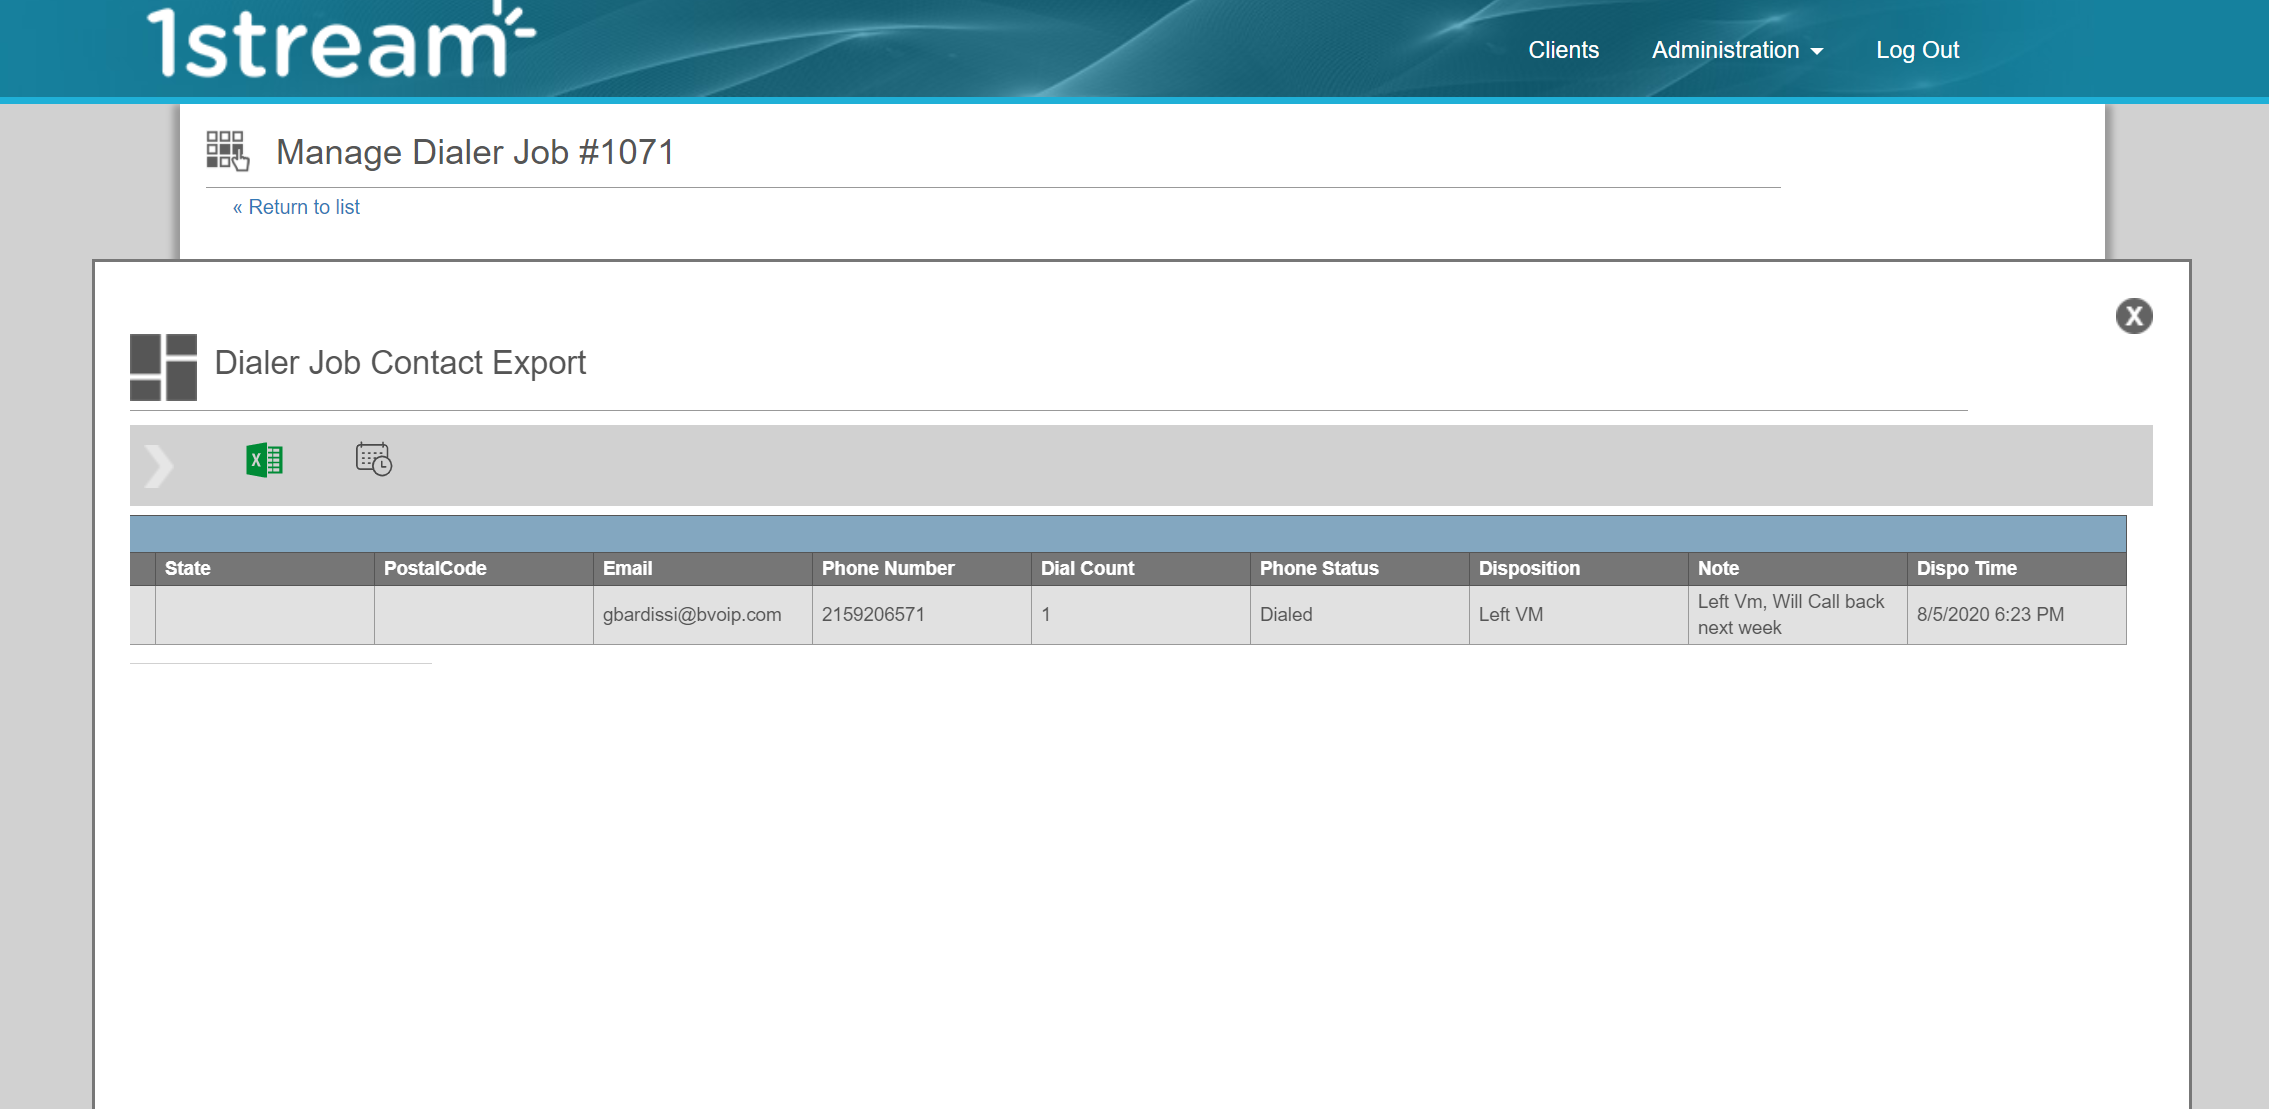Click the Manage Dialer Job grid icon

(x=227, y=151)
